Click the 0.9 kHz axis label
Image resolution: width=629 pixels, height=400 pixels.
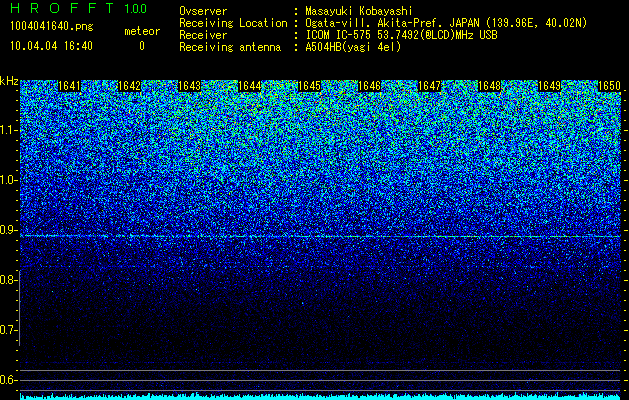pyautogui.click(x=8, y=230)
